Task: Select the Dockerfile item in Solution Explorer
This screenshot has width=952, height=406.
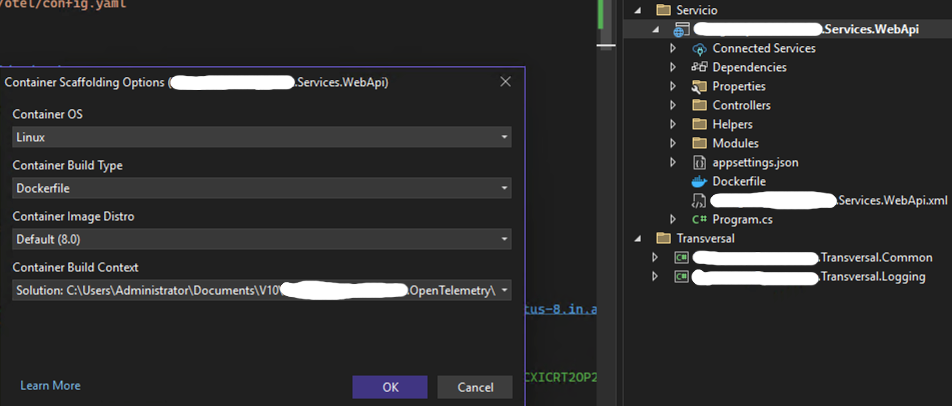Action: [x=739, y=181]
